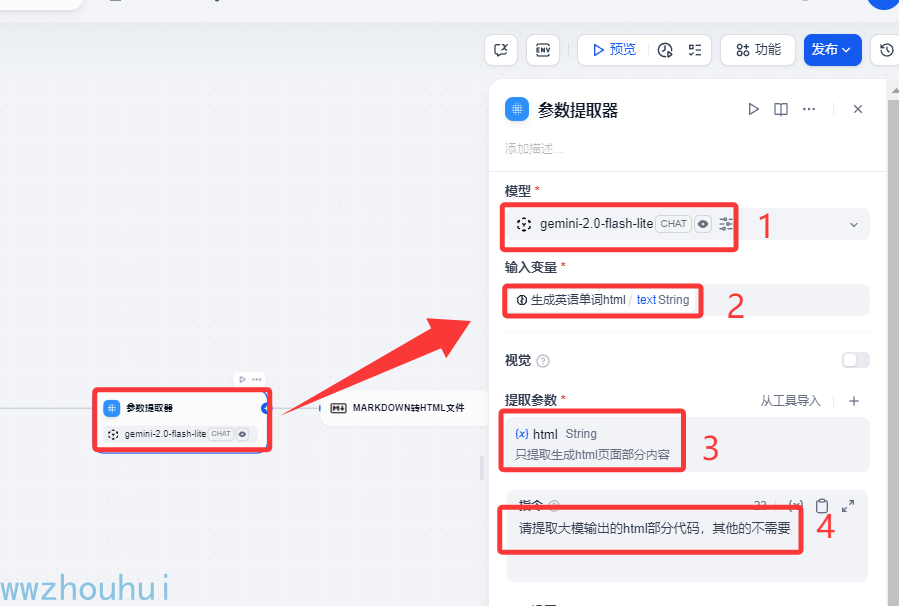Click the 参数提取器 panel title
This screenshot has height=606, width=899.
pos(578,110)
